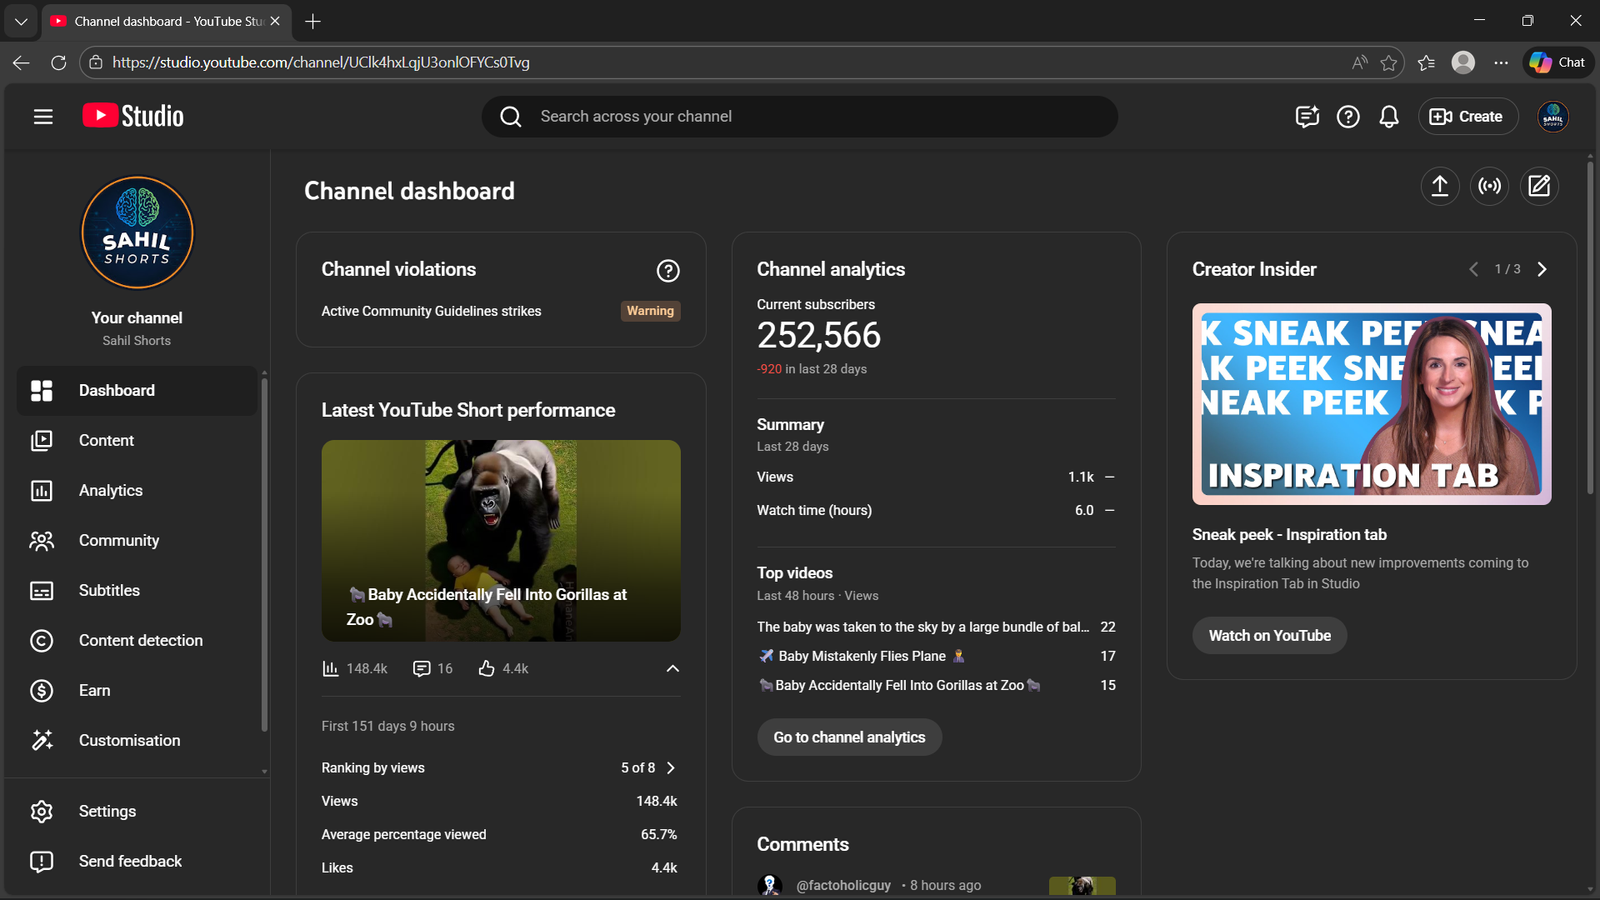Image resolution: width=1600 pixels, height=900 pixels.
Task: Click the channel violations help icon
Action: tap(668, 271)
